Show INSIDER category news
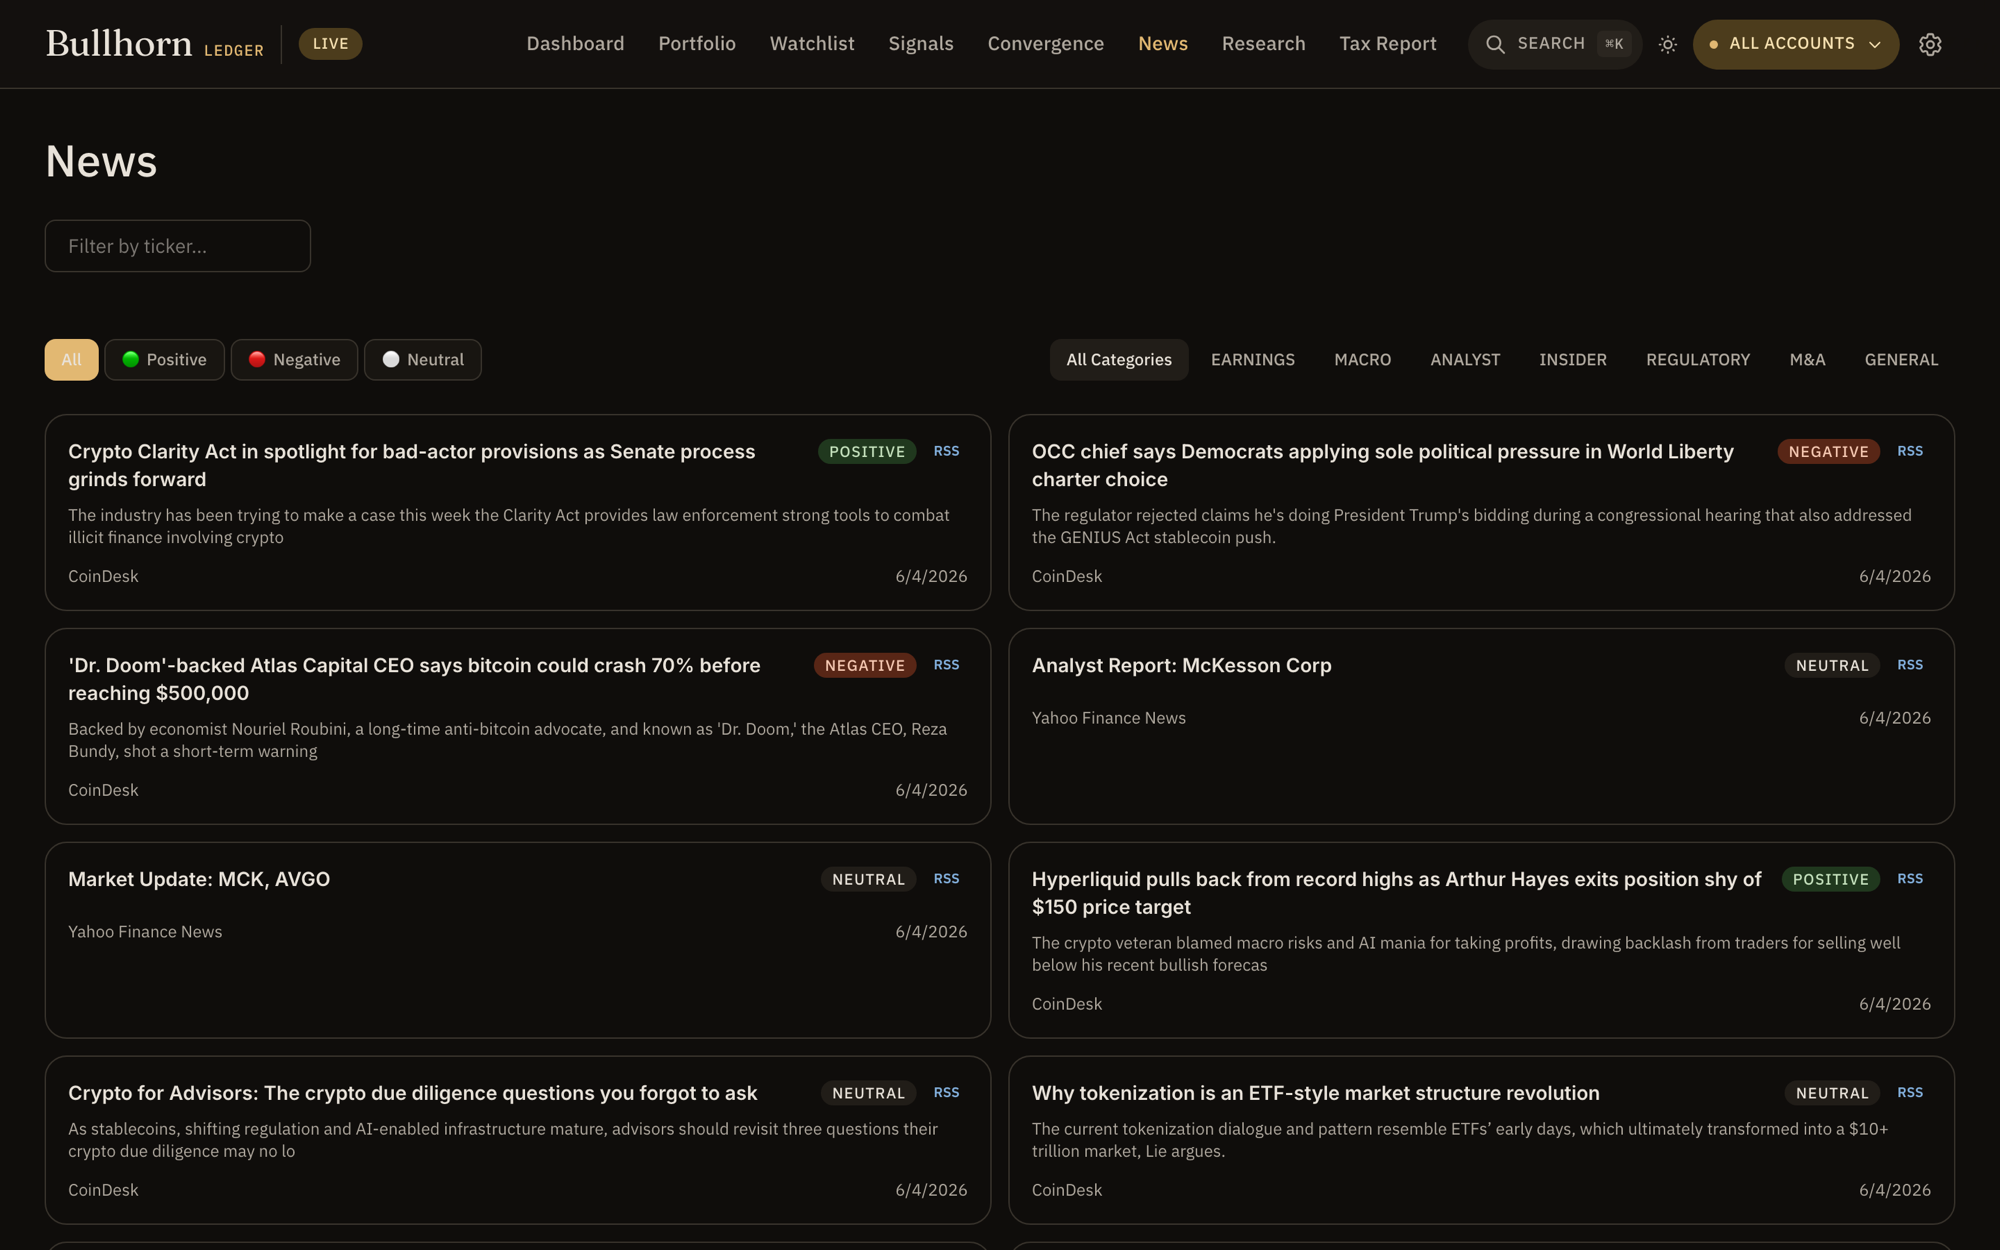This screenshot has height=1250, width=2000. 1573,360
